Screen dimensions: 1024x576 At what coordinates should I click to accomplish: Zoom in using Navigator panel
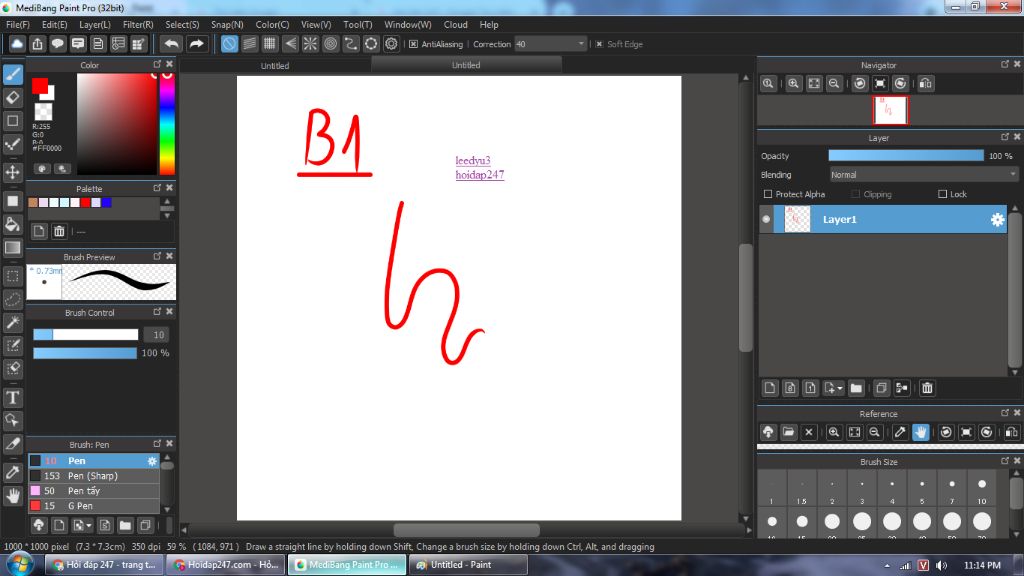pos(793,84)
